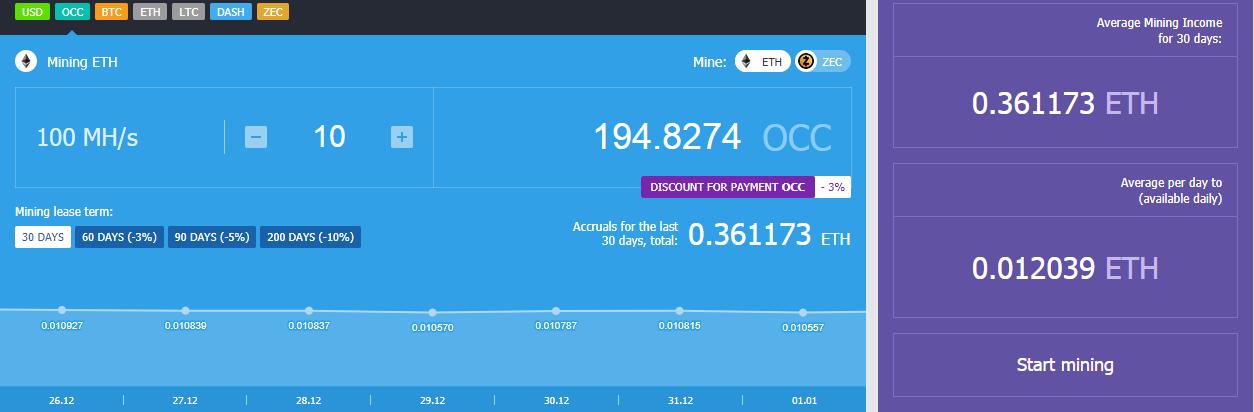Toggle mining coin to ETH
The width and height of the screenshot is (1254, 412).
point(762,61)
